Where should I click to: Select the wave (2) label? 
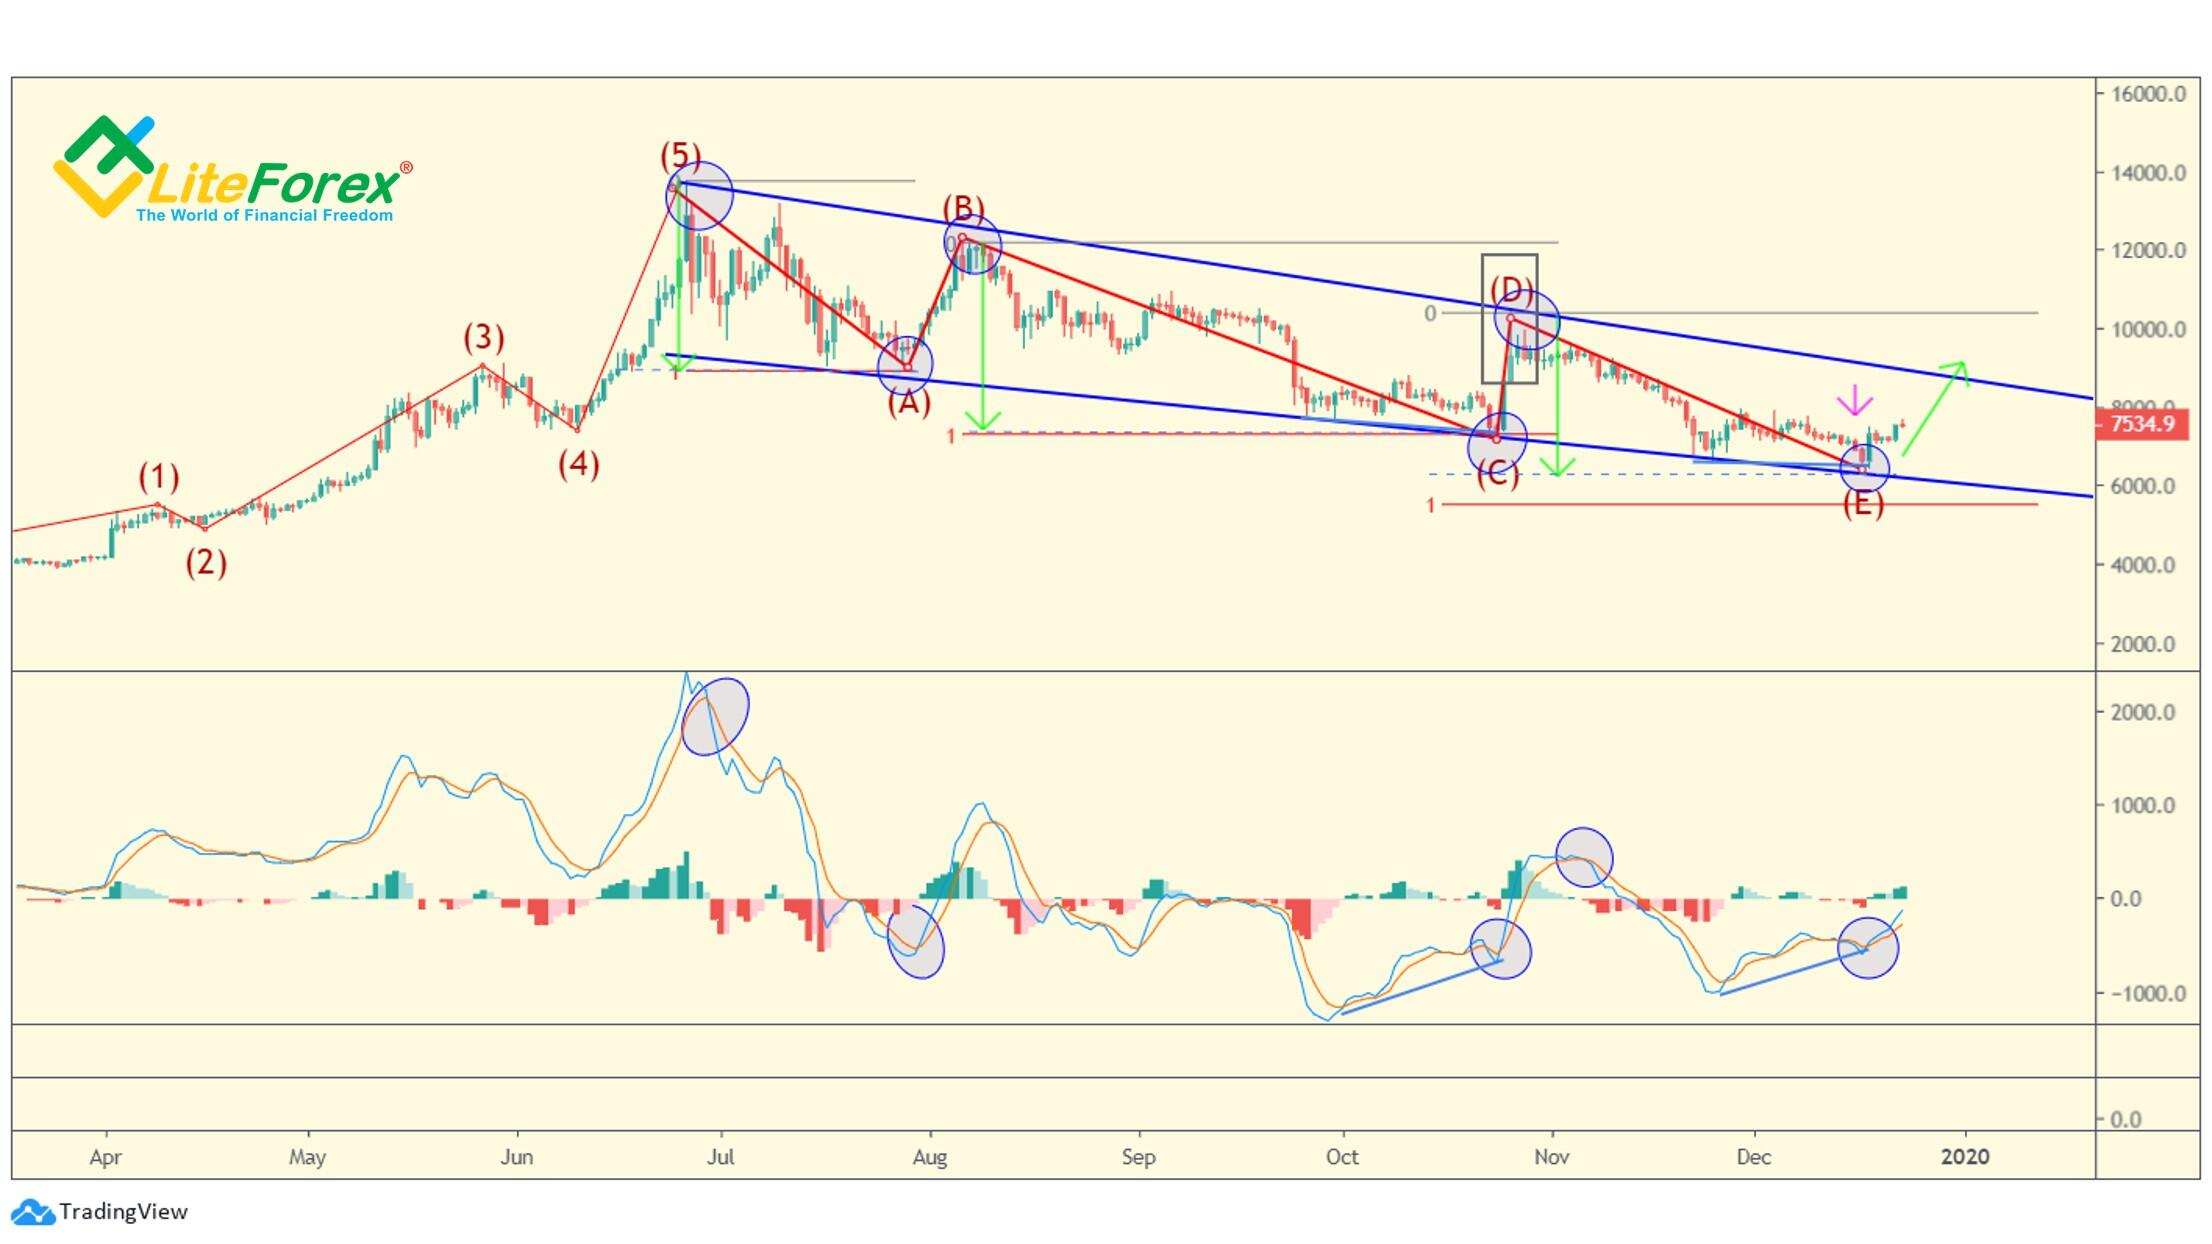[x=206, y=563]
